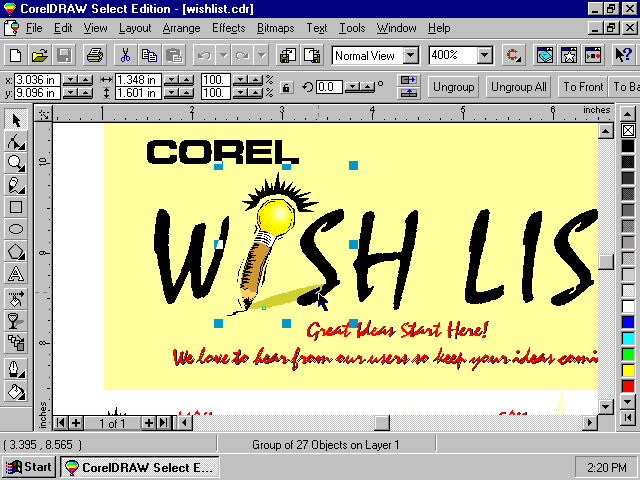Select the Zoom magnifier tool

coord(16,163)
